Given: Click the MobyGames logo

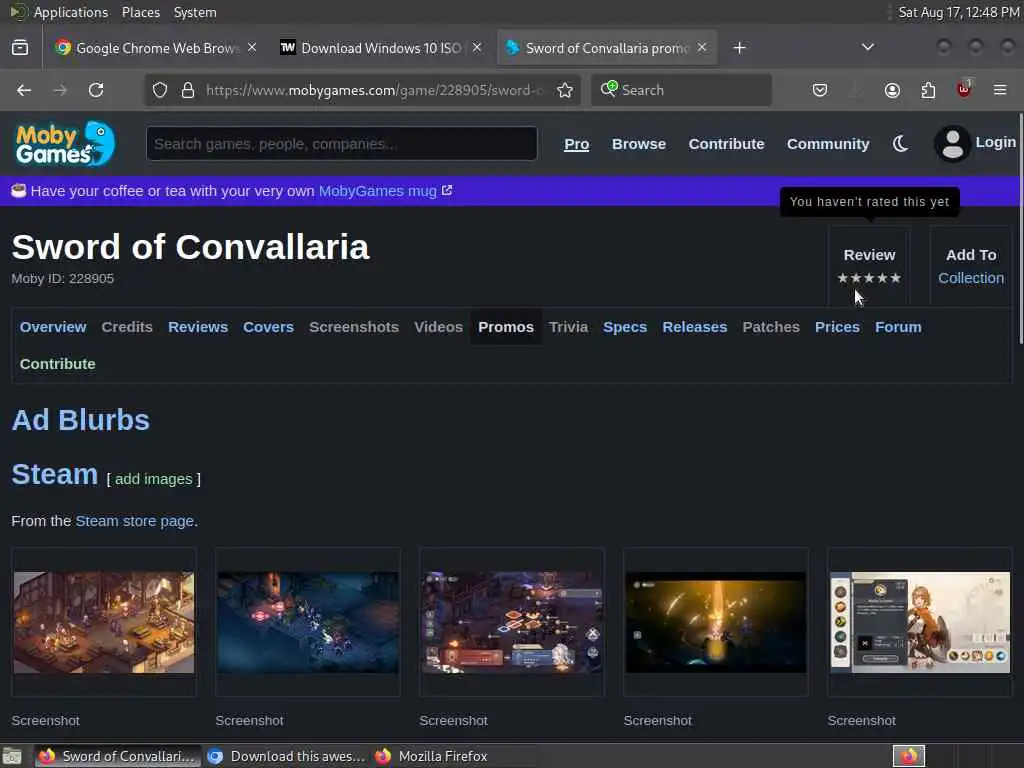Looking at the screenshot, I should point(65,143).
